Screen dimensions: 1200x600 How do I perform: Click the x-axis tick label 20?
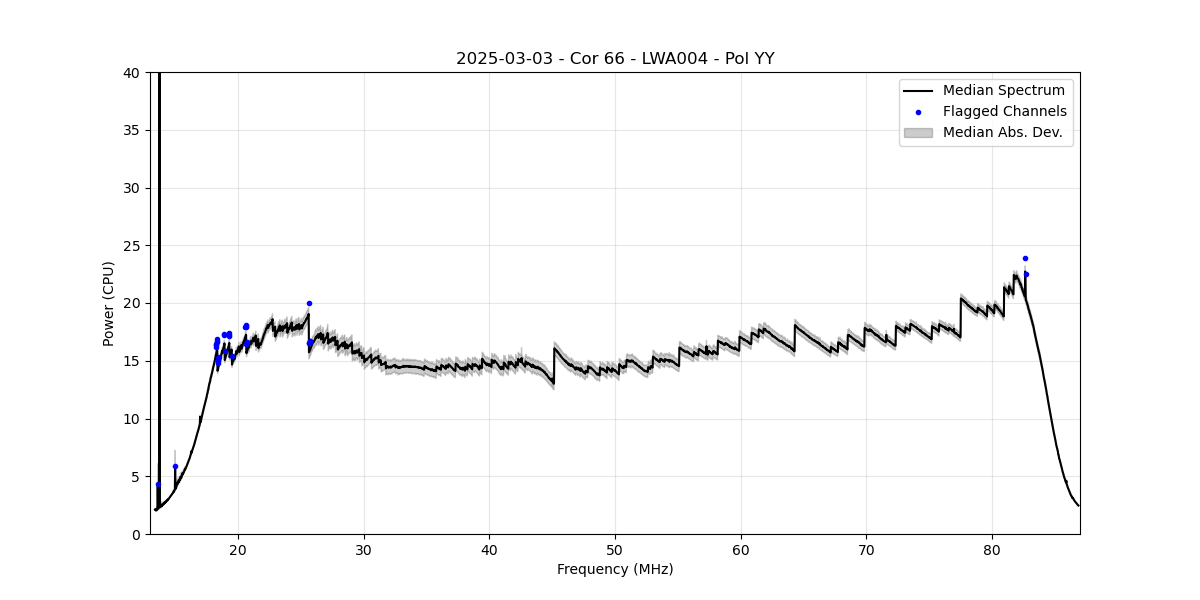[238, 549]
